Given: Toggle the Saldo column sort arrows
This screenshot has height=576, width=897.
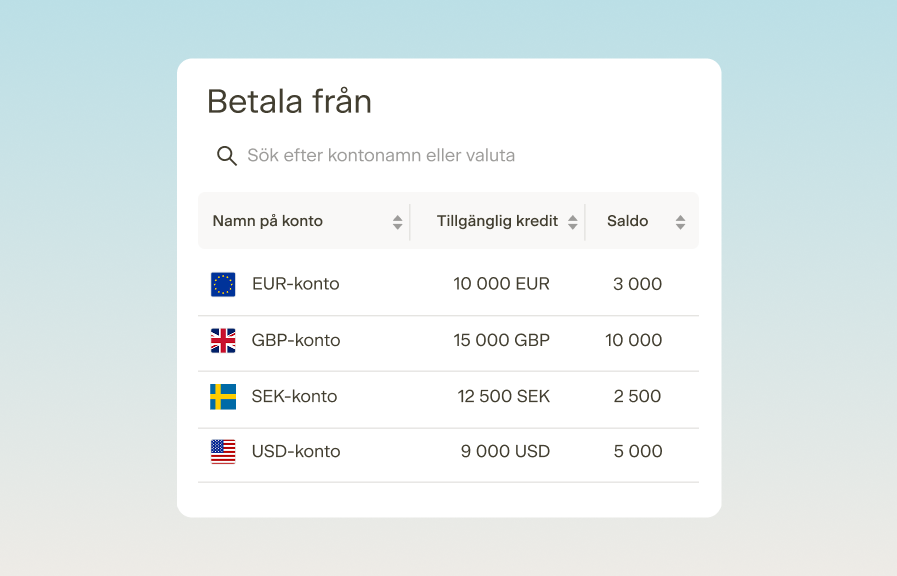Looking at the screenshot, I should (x=680, y=222).
